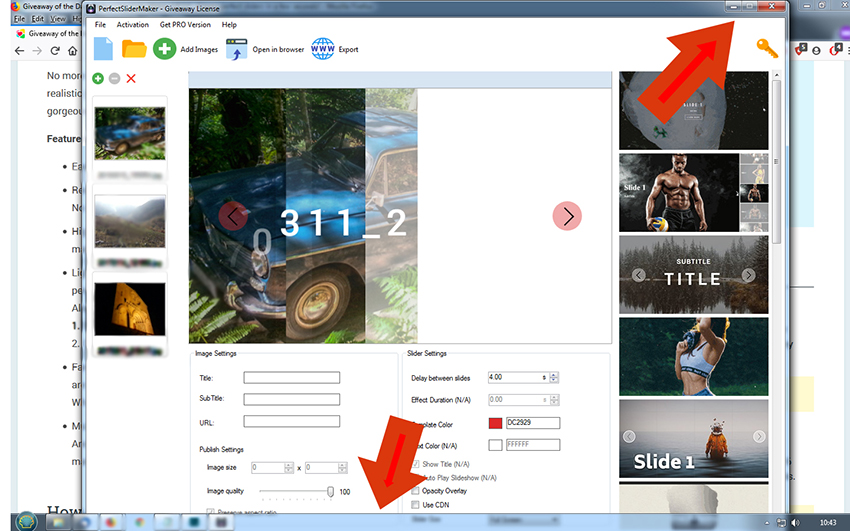The height and width of the screenshot is (531, 850).
Task: Select the blue car slide thumbnail
Action: pos(130,133)
